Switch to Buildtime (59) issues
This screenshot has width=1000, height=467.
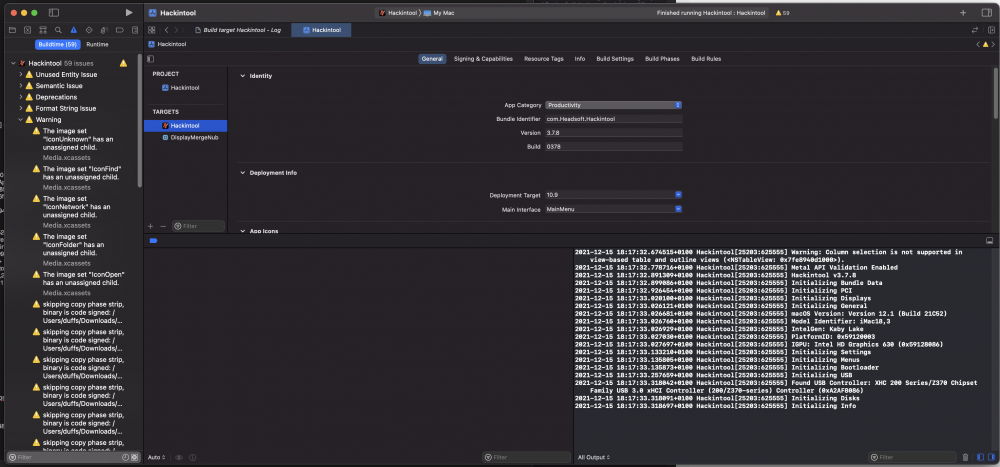point(57,45)
